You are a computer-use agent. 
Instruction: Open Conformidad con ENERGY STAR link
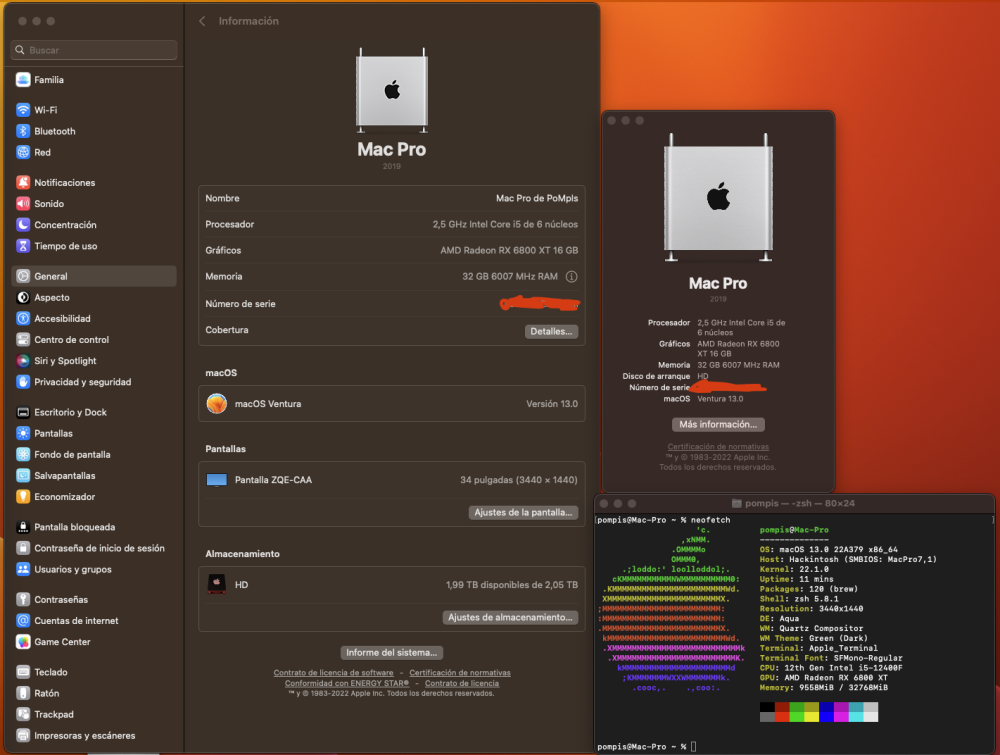pos(346,683)
